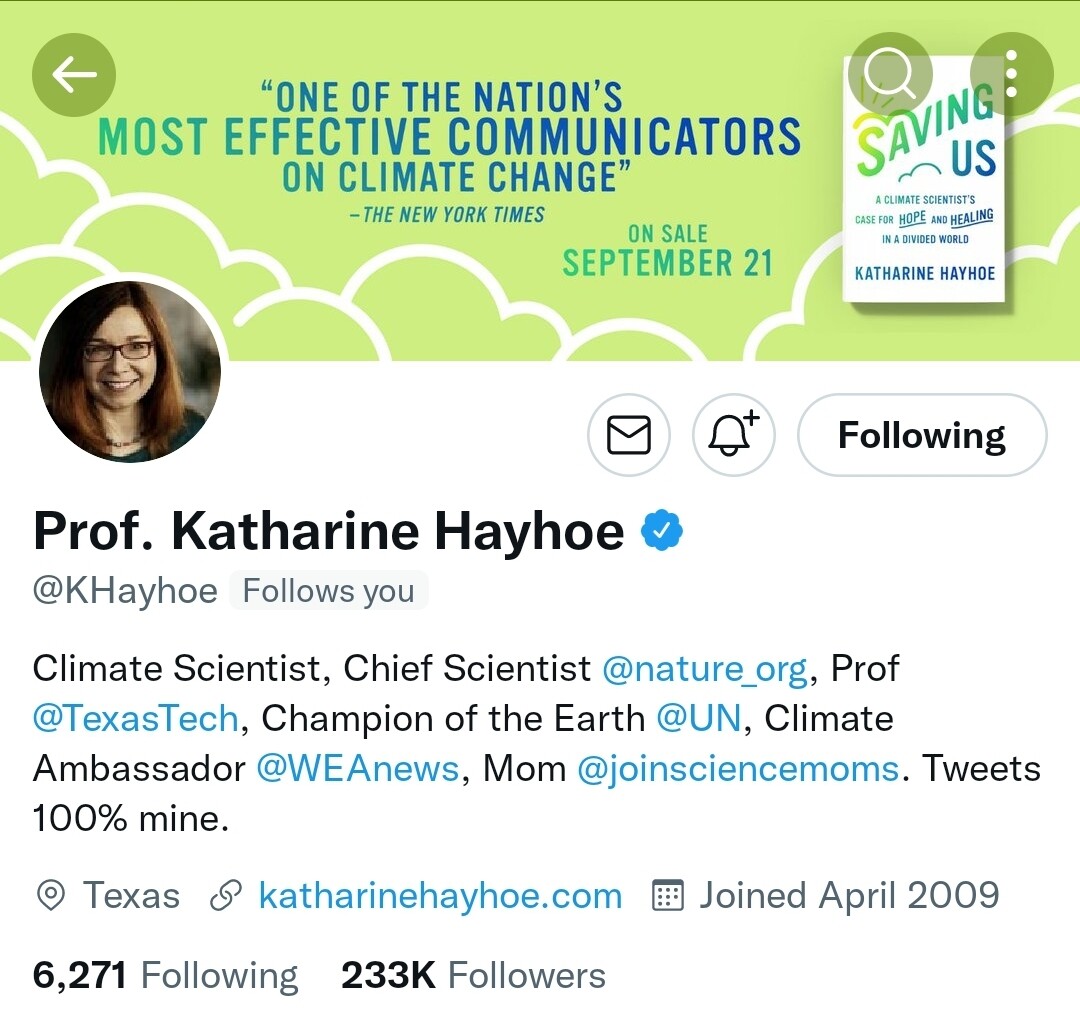Open the @nature_org mention

(704, 668)
